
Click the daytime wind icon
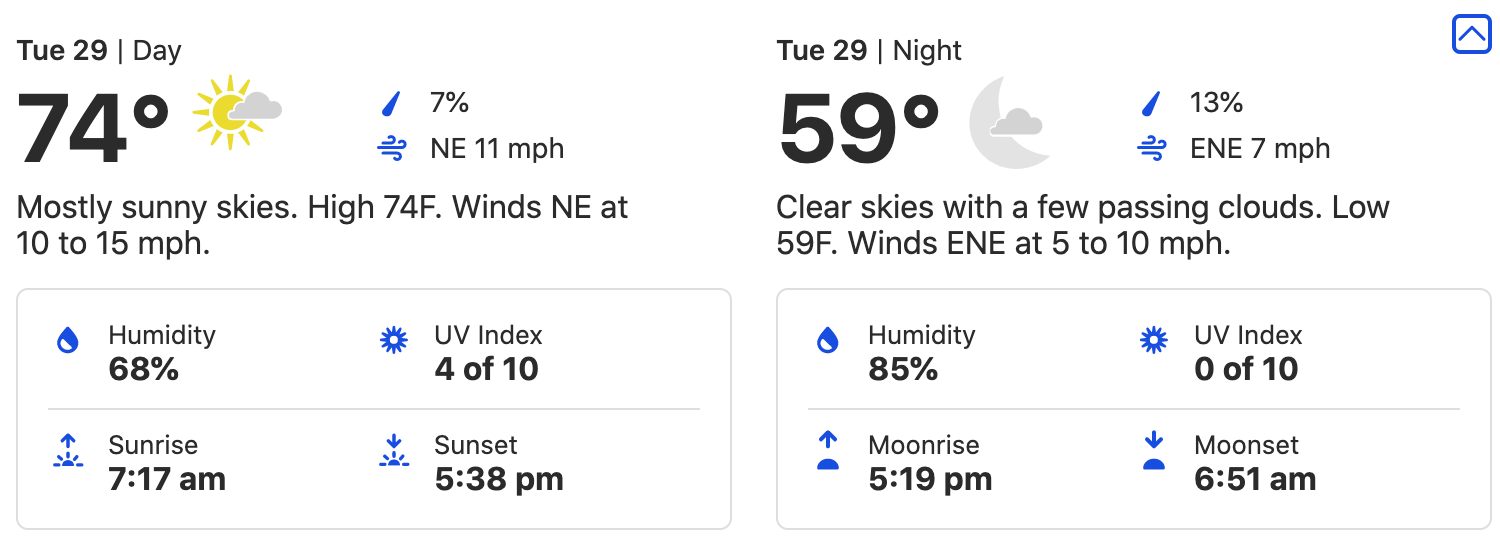pyautogui.click(x=391, y=150)
